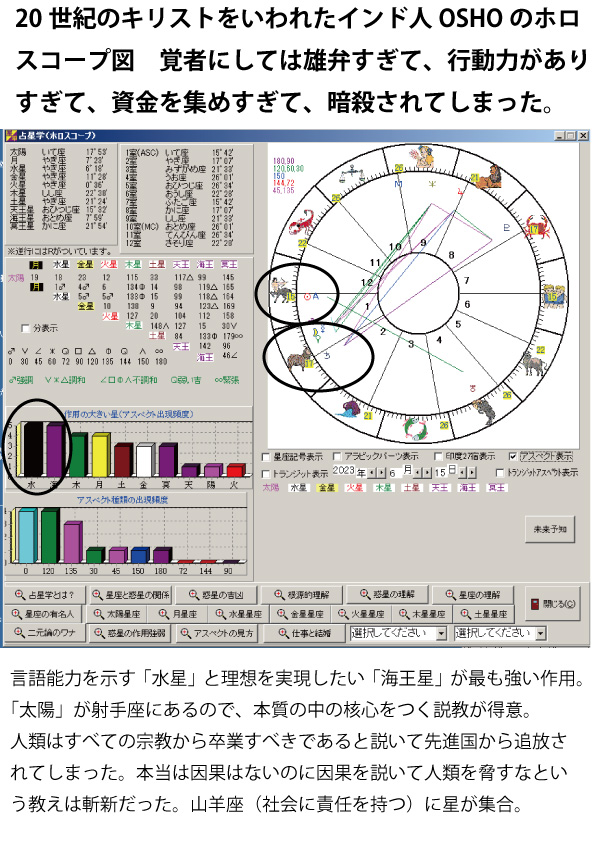Click the year field showing 2023
Image resolution: width=595 pixels, height=842 pixels.
point(344,471)
